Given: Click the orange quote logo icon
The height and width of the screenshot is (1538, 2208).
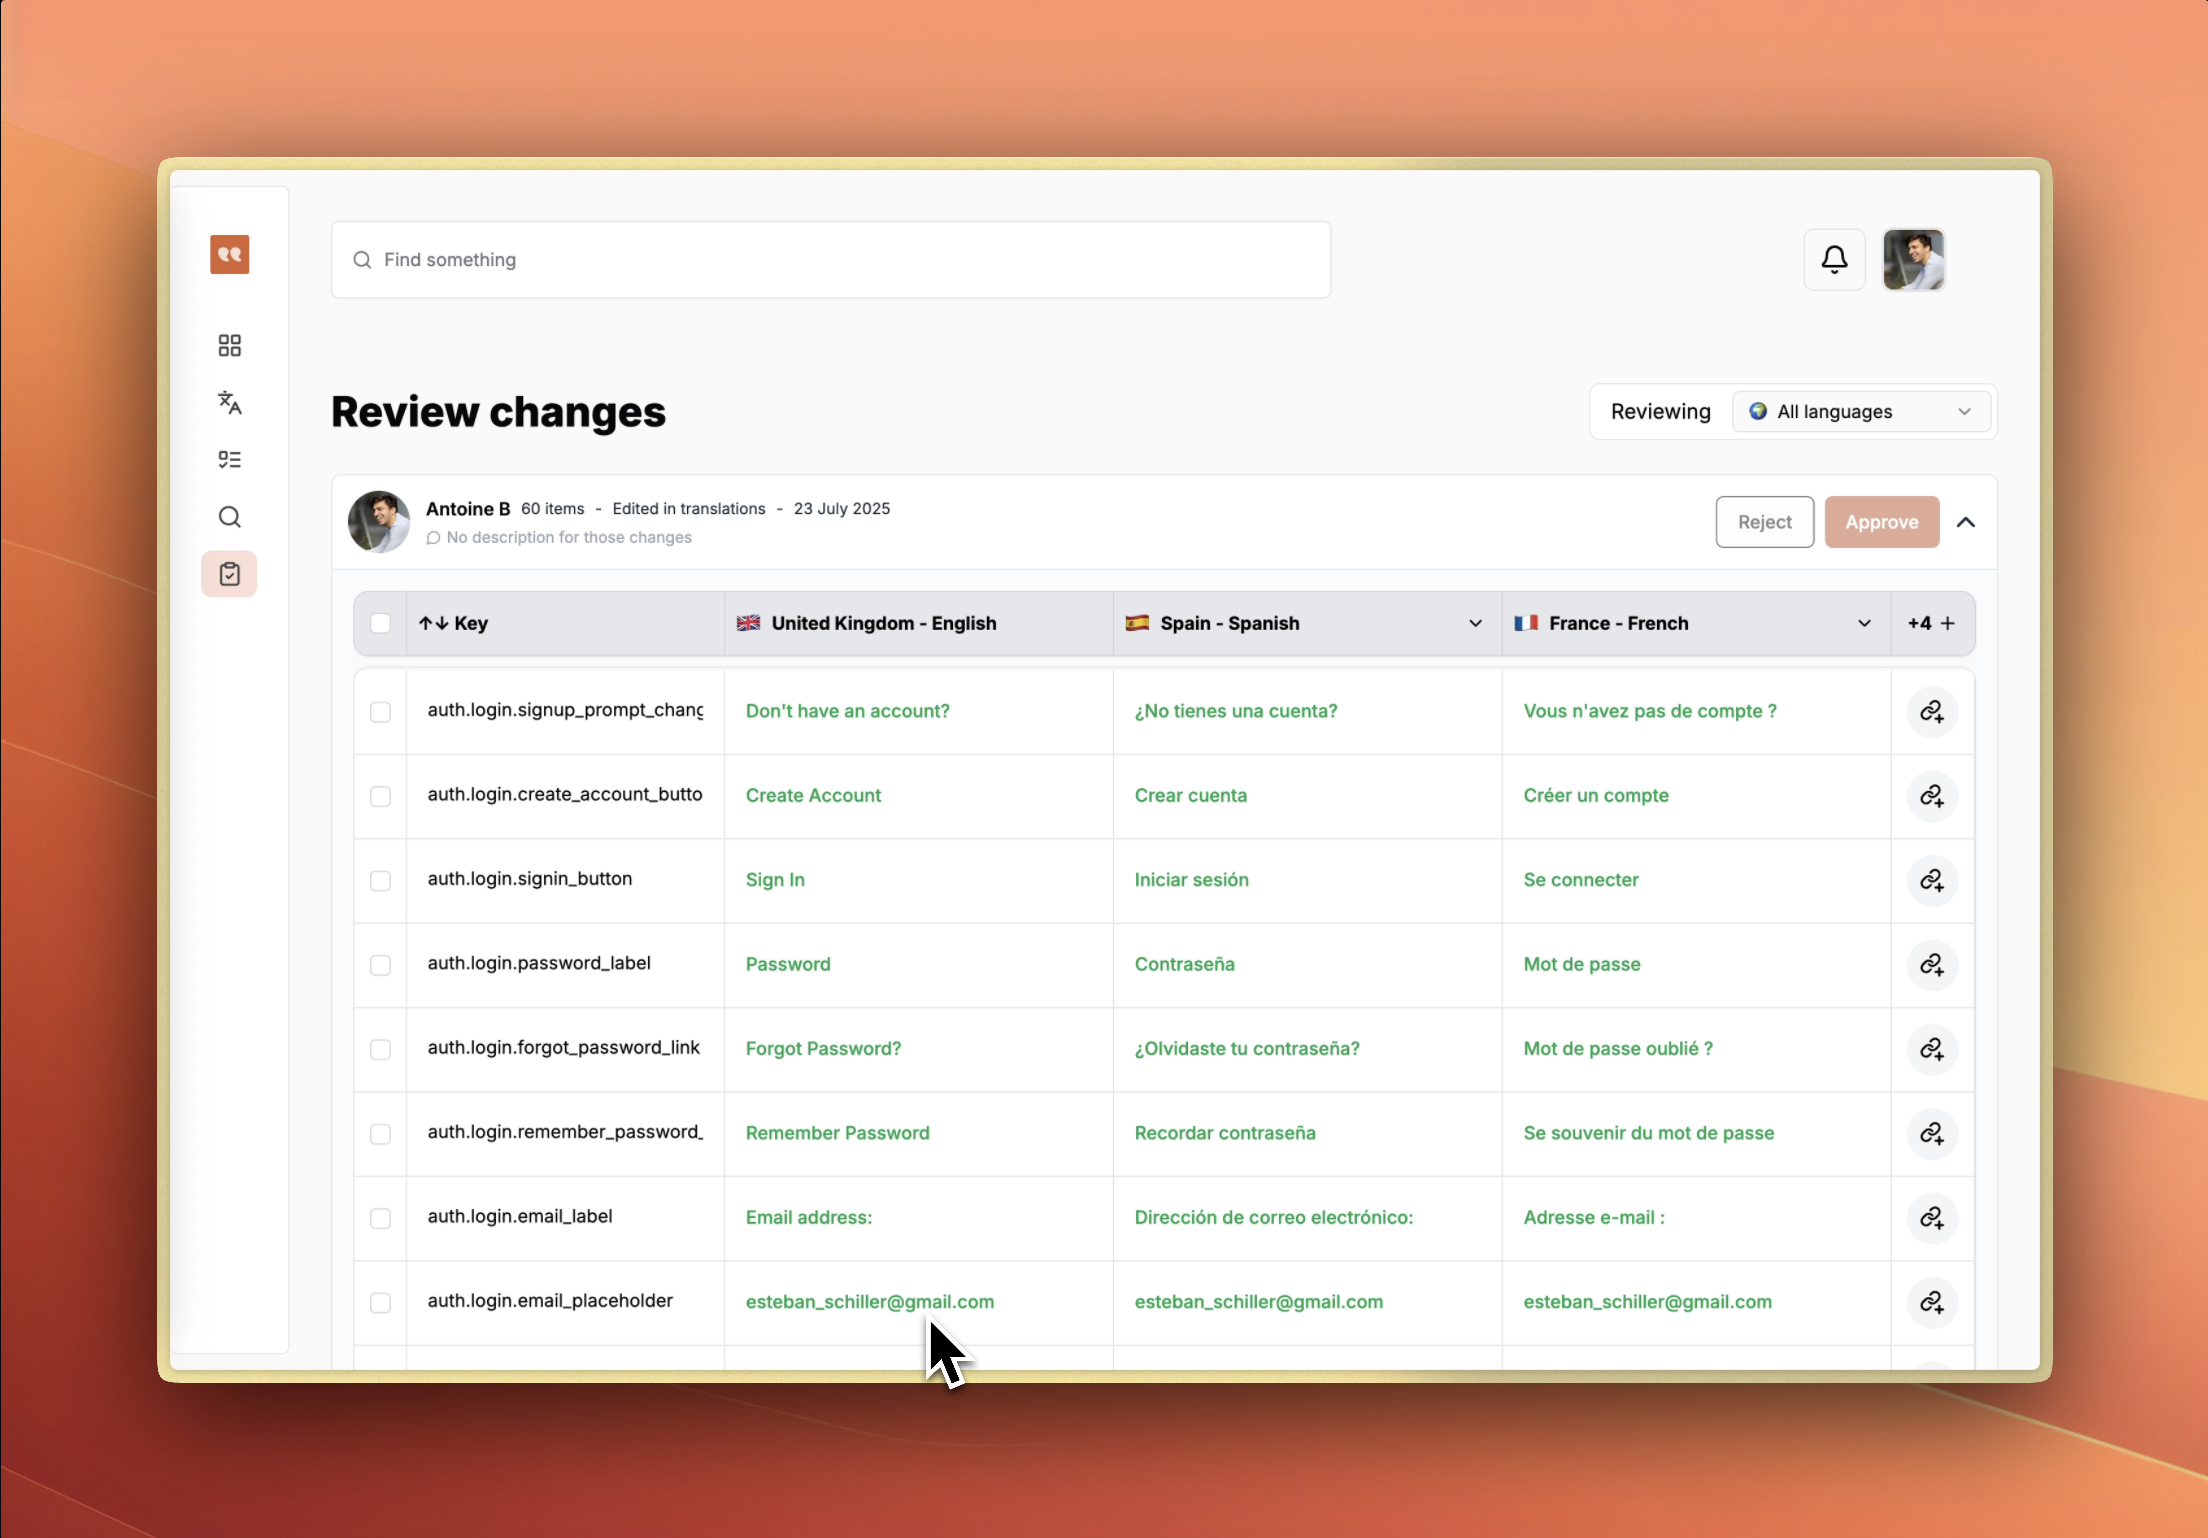Looking at the screenshot, I should 229,255.
